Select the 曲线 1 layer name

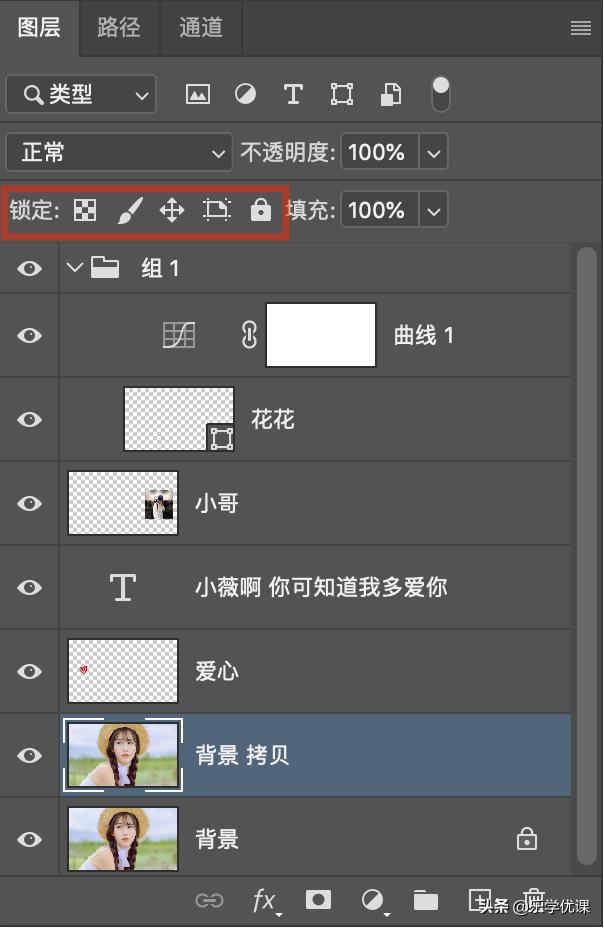tap(424, 336)
